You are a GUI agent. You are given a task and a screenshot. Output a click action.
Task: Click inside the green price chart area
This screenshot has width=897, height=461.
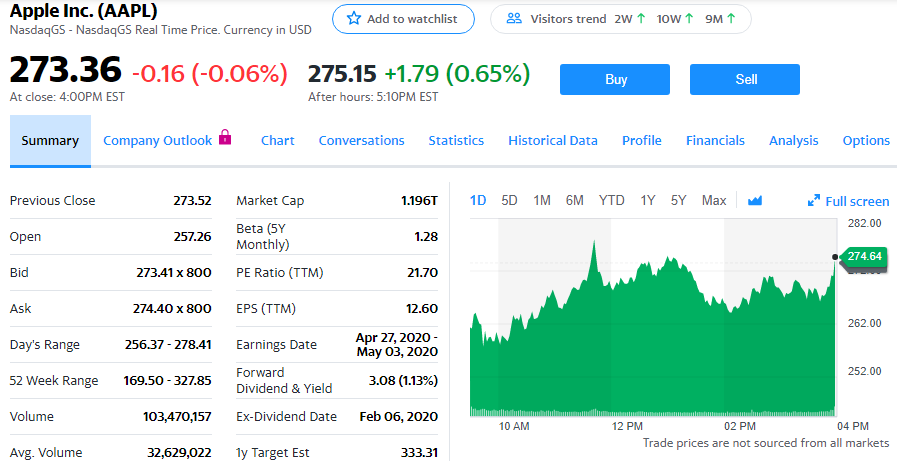pyautogui.click(x=650, y=350)
